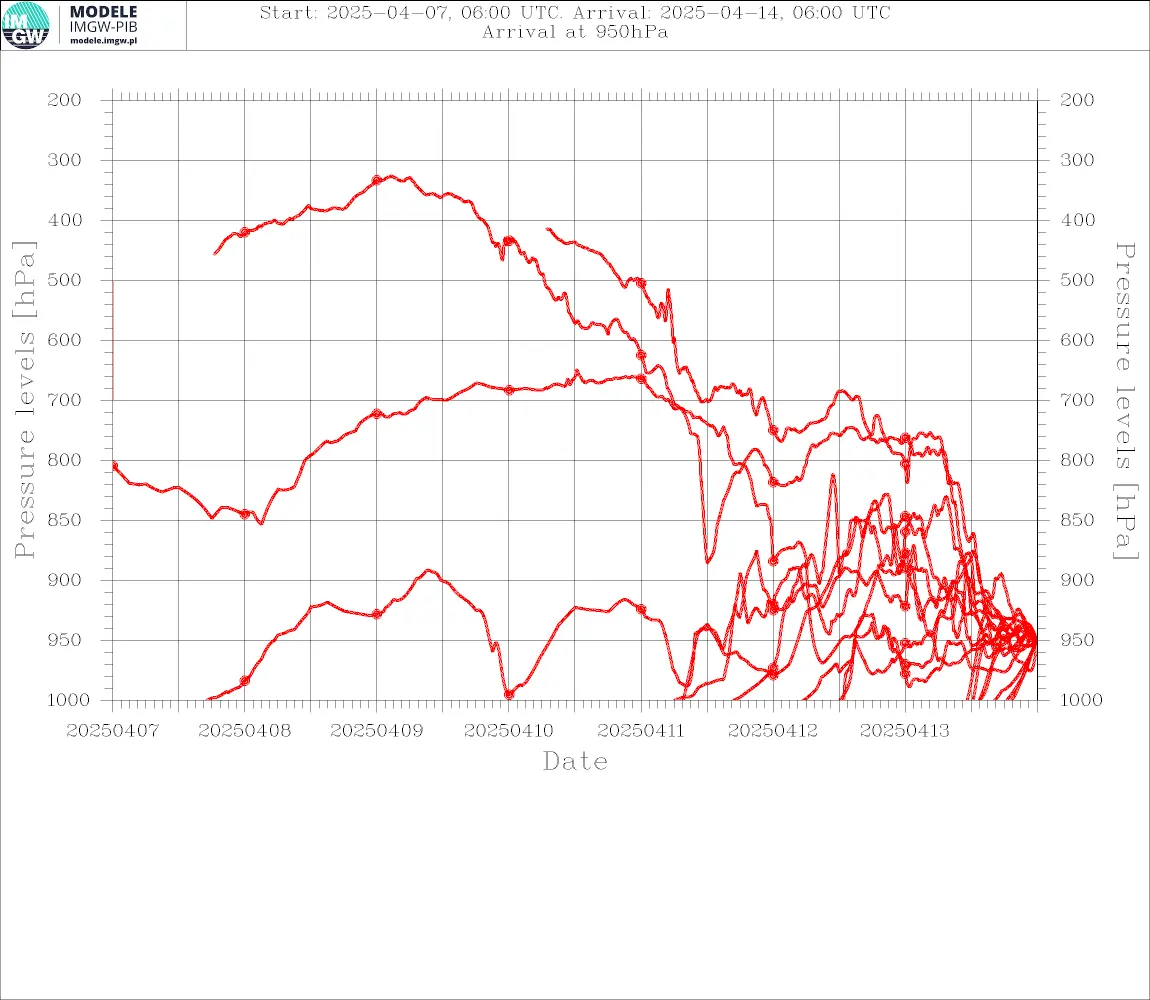Click the 'Arrival at 950hPa' subtitle
This screenshot has width=1150, height=1000.
[575, 32]
